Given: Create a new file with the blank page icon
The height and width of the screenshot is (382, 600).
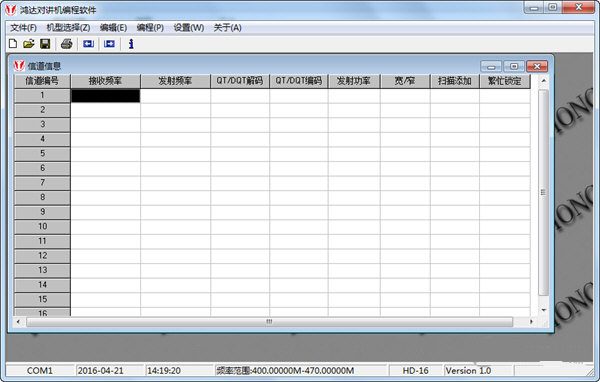Looking at the screenshot, I should (x=13, y=44).
